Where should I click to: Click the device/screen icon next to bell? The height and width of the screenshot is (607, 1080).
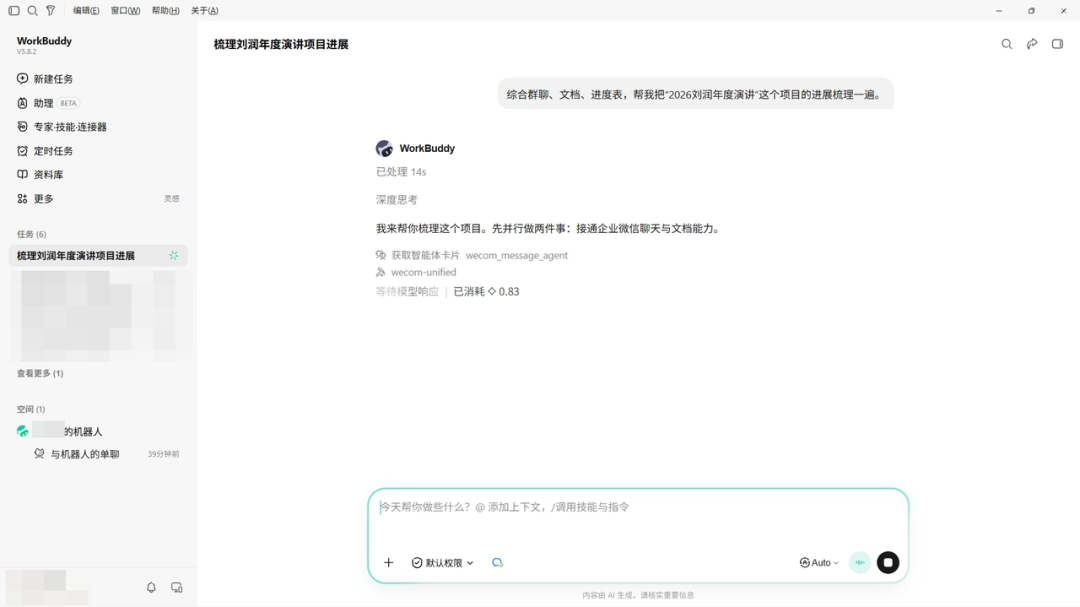(x=177, y=588)
